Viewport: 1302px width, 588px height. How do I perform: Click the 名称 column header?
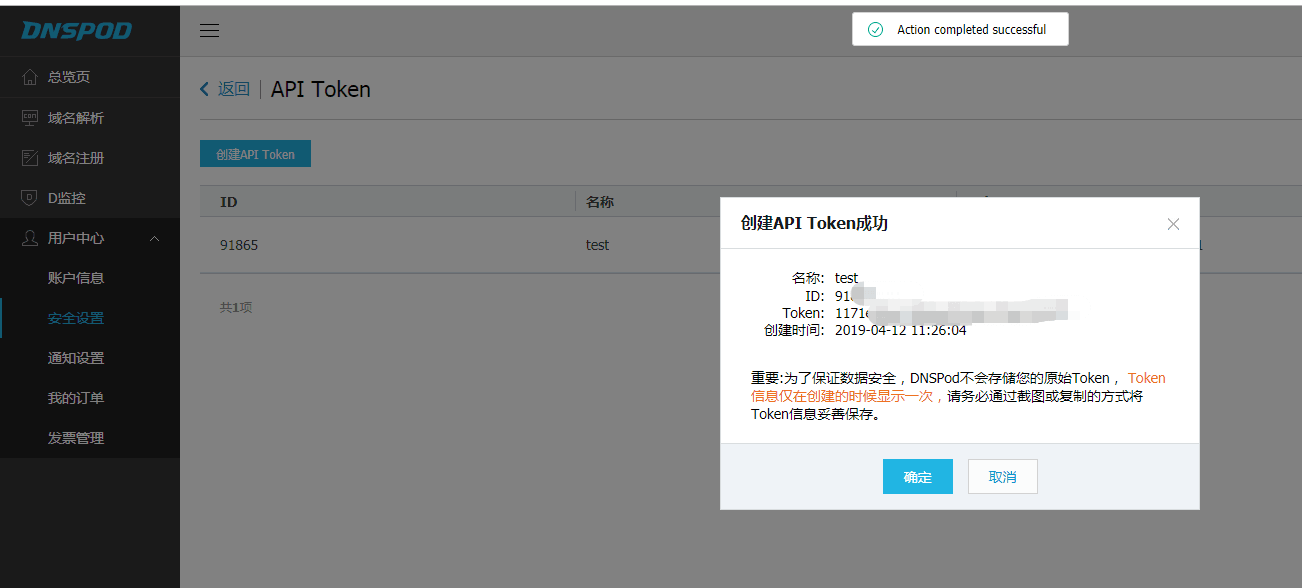[x=600, y=202]
